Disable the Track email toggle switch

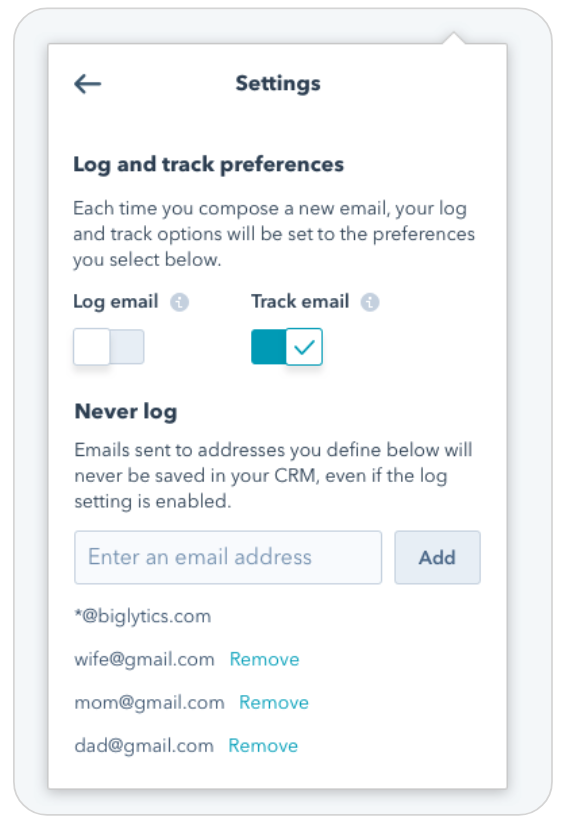[287, 347]
